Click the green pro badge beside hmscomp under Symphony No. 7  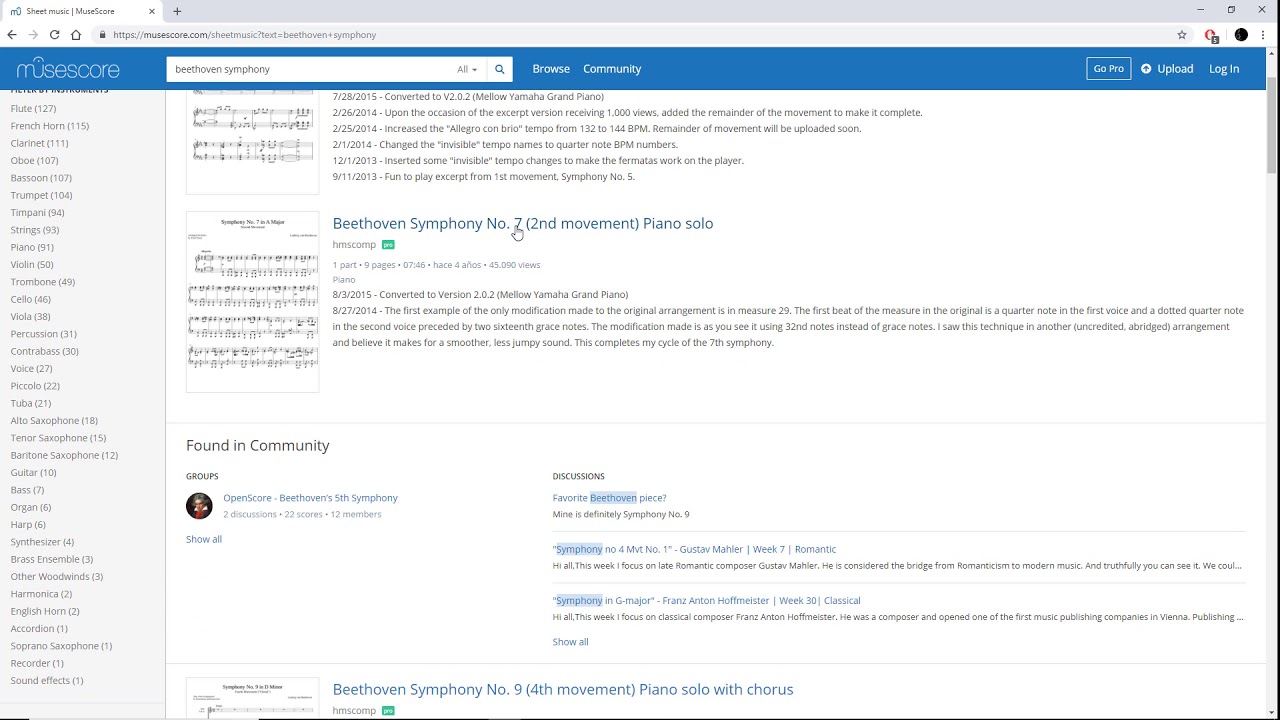point(388,245)
